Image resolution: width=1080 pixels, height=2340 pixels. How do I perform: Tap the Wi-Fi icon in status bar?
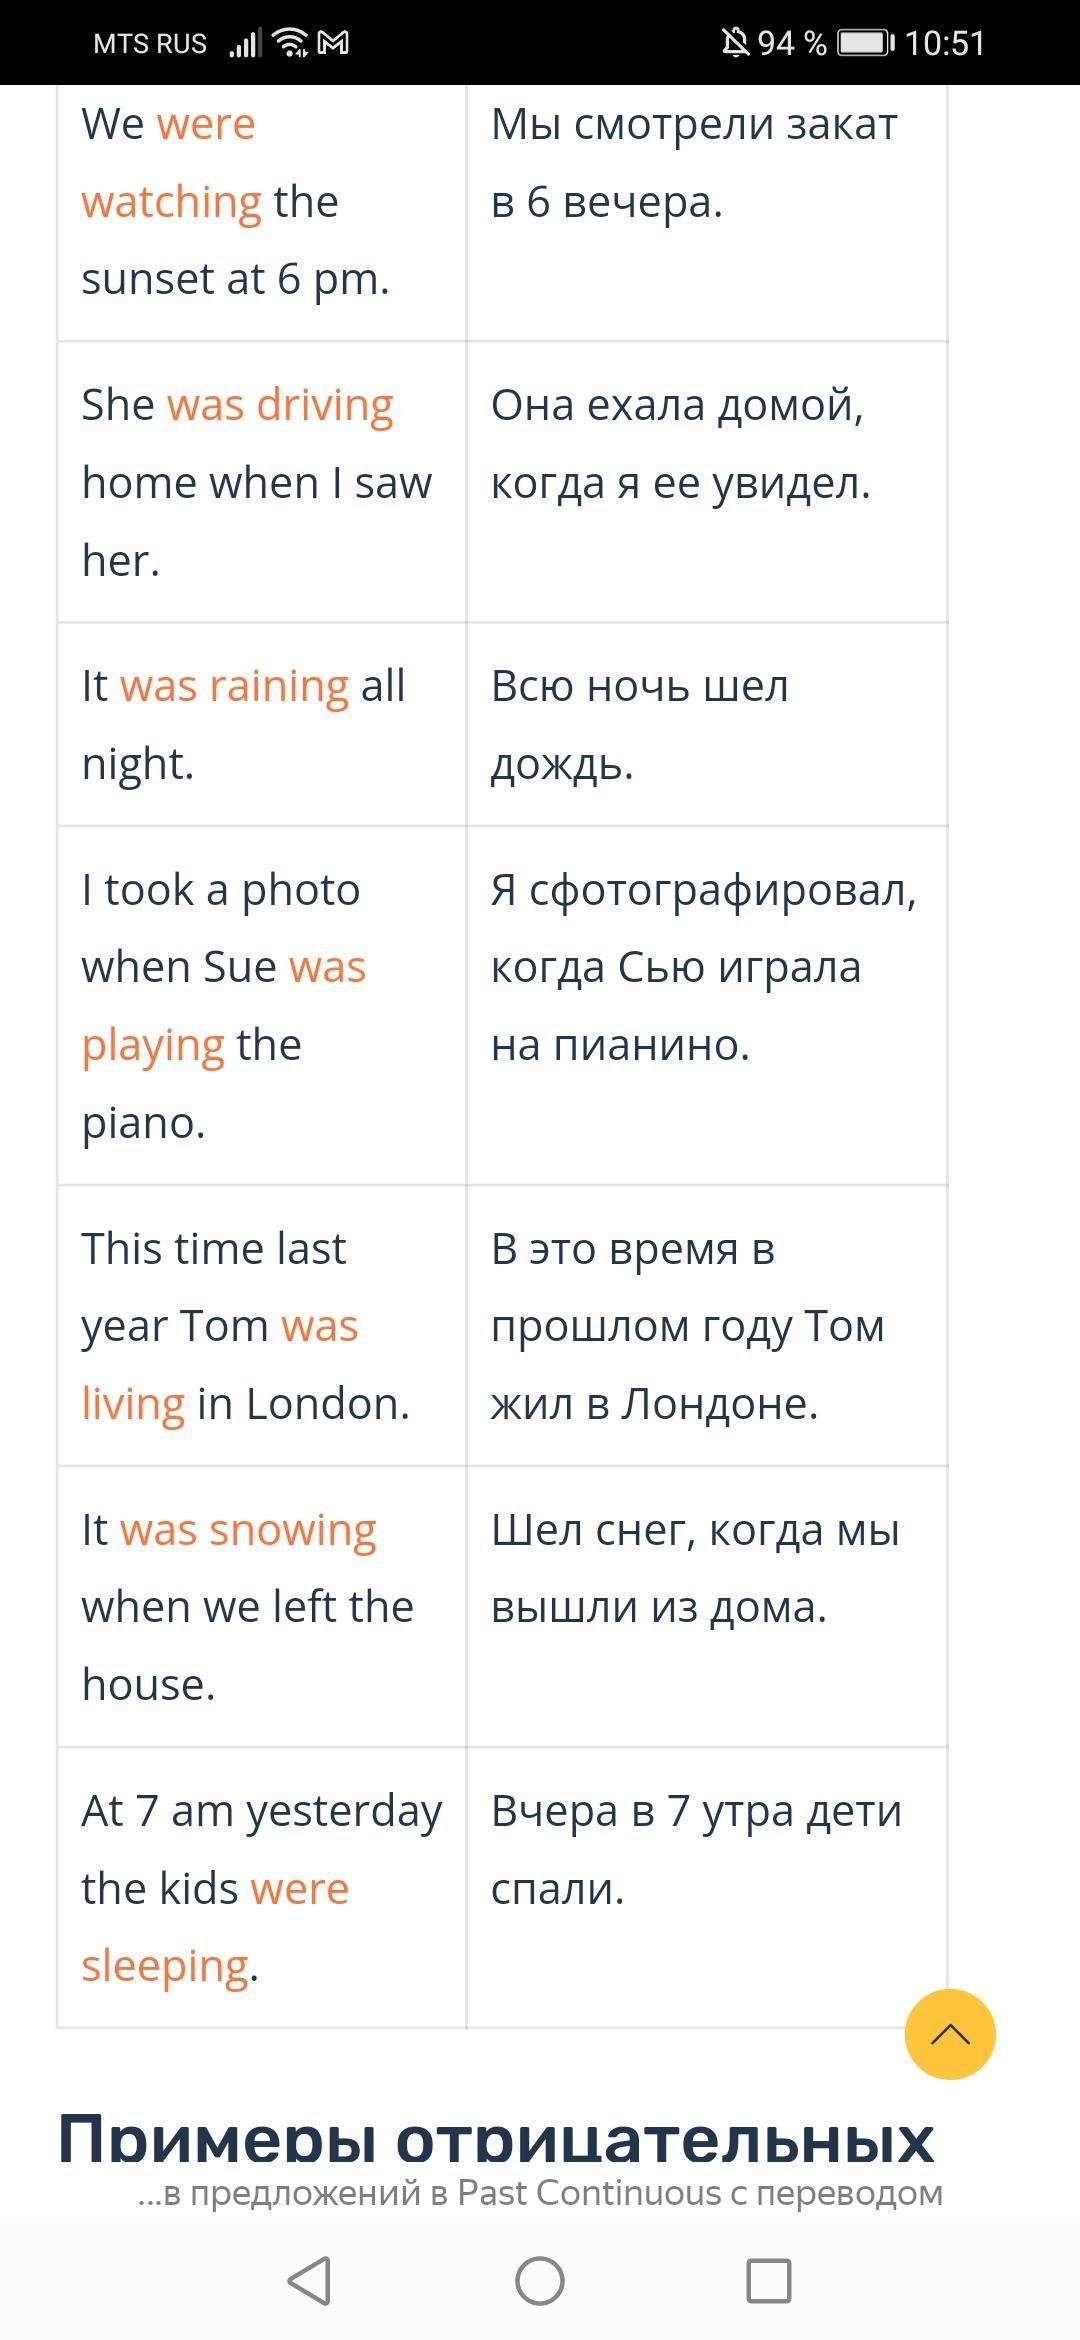coord(290,43)
